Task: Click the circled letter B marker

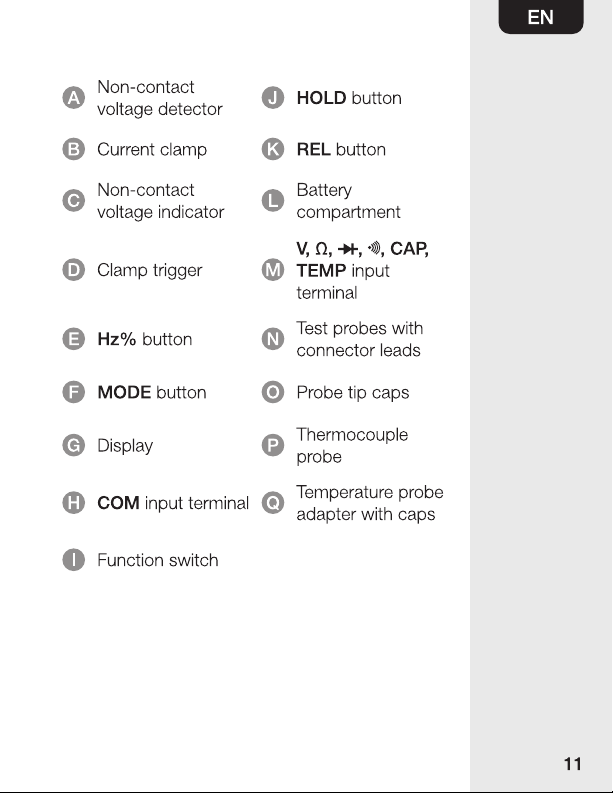Action: (73, 149)
